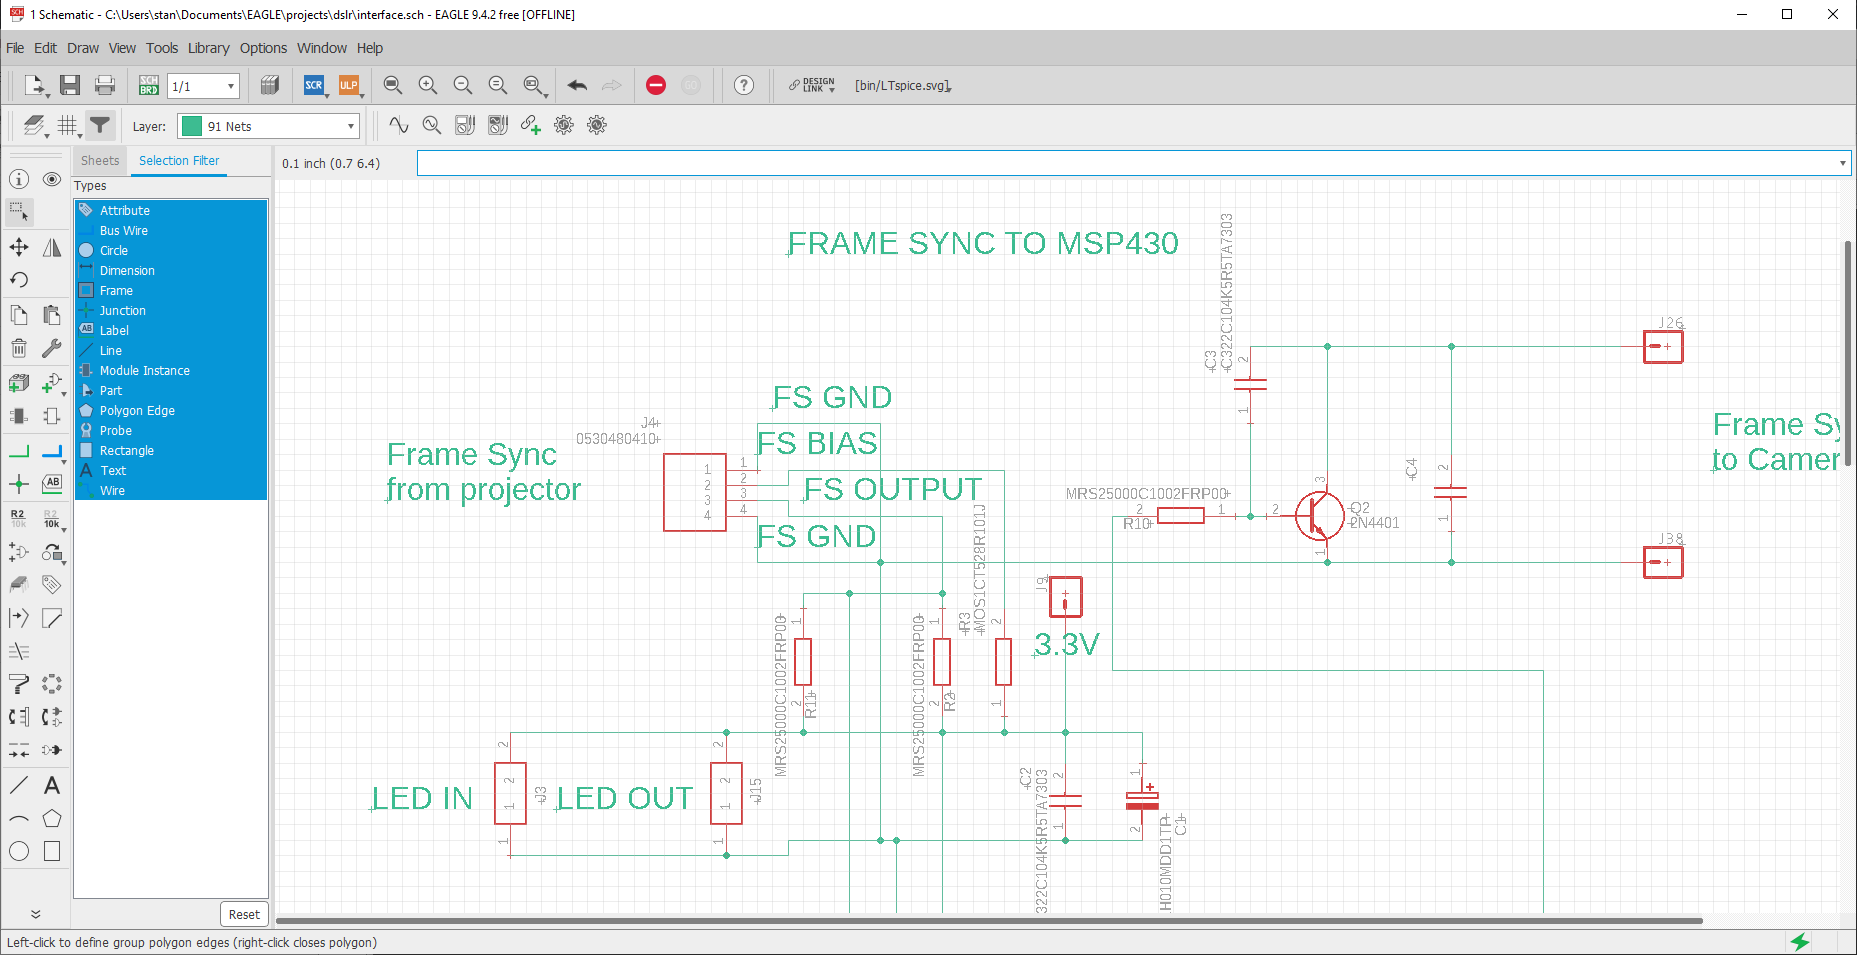1857x955 pixels.
Task: Open the Draw menu
Action: pos(83,48)
